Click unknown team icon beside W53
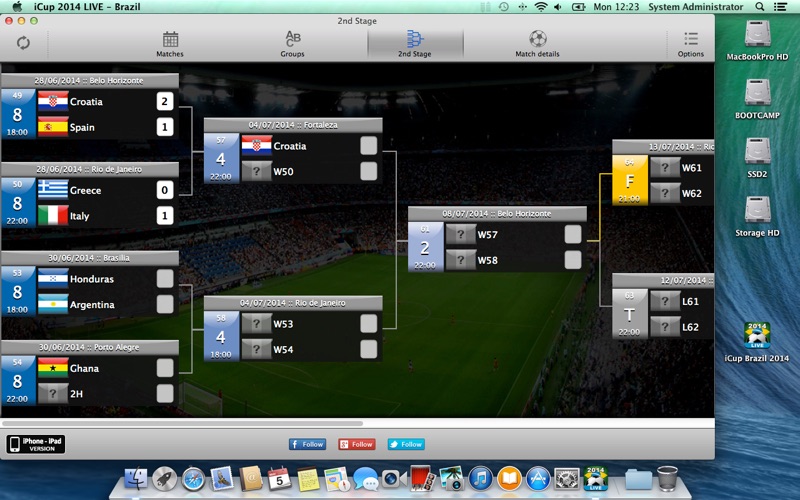800x500 pixels. pos(257,323)
